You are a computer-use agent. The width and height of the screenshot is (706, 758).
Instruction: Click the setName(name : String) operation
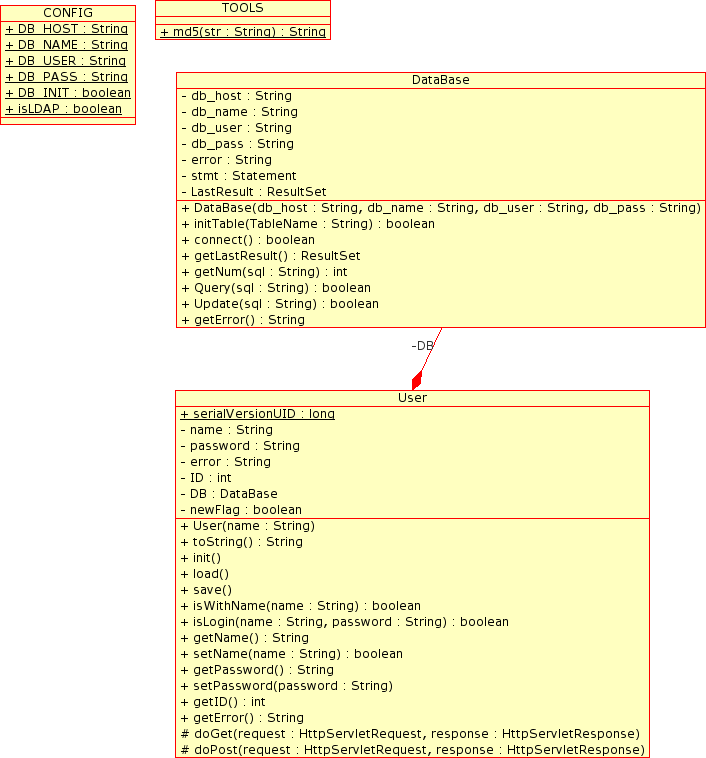tap(292, 654)
